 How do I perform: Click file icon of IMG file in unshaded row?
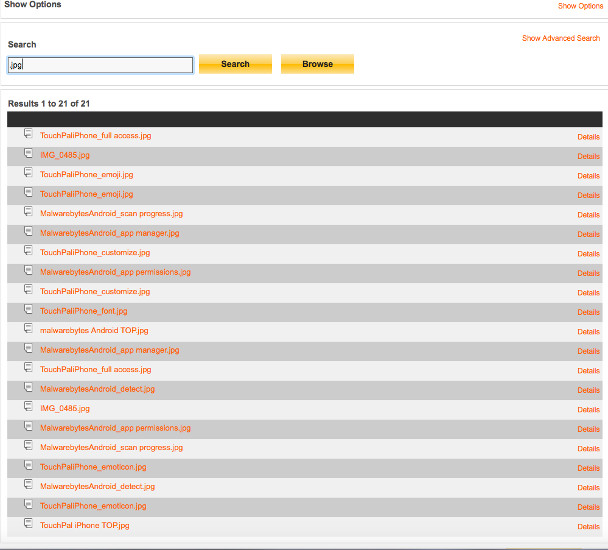(28, 406)
